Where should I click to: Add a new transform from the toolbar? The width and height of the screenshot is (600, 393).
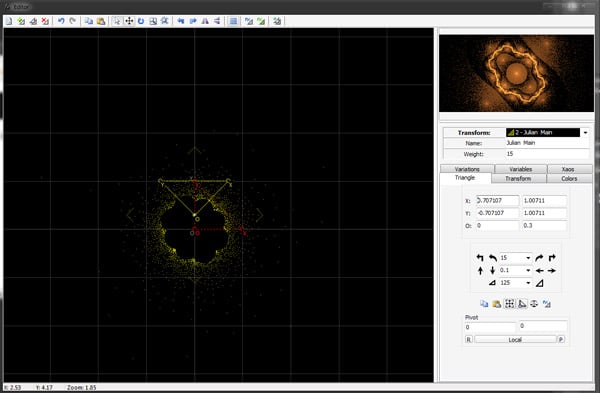(x=21, y=21)
